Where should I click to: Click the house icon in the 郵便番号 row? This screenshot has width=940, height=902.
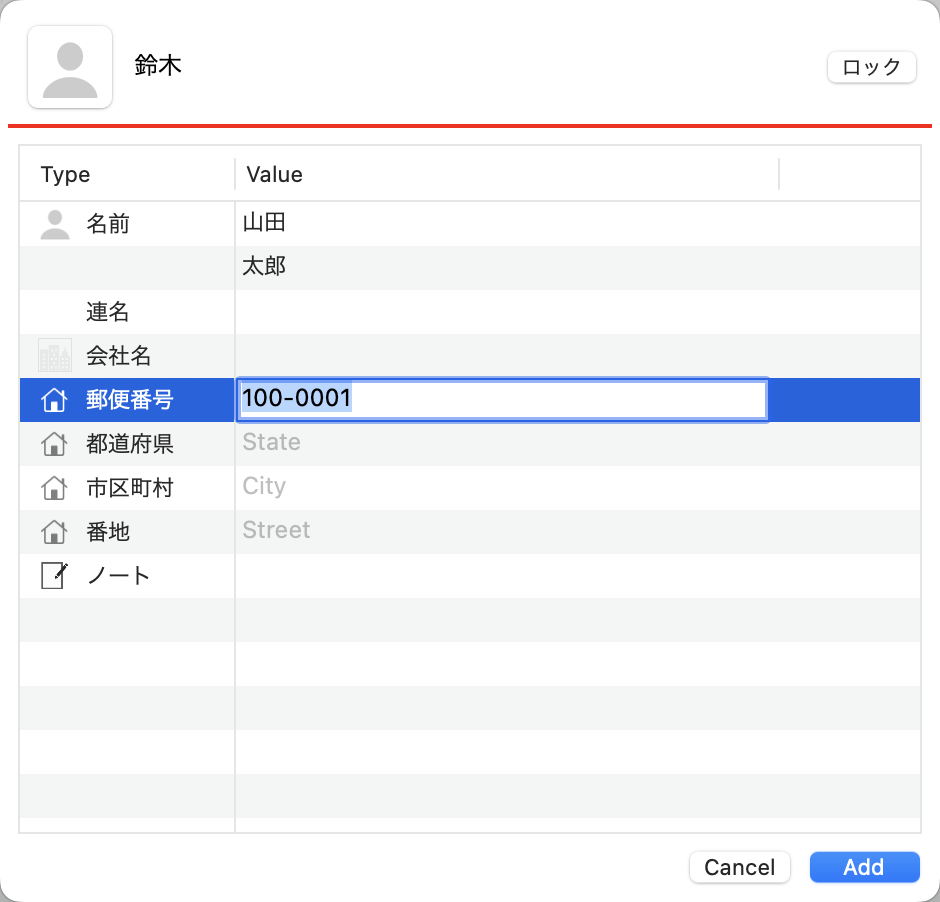[x=54, y=400]
